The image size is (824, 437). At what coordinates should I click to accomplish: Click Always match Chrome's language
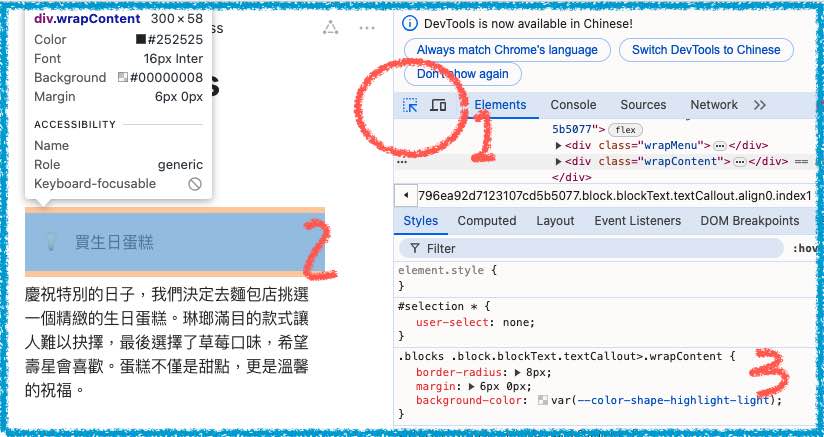507,49
